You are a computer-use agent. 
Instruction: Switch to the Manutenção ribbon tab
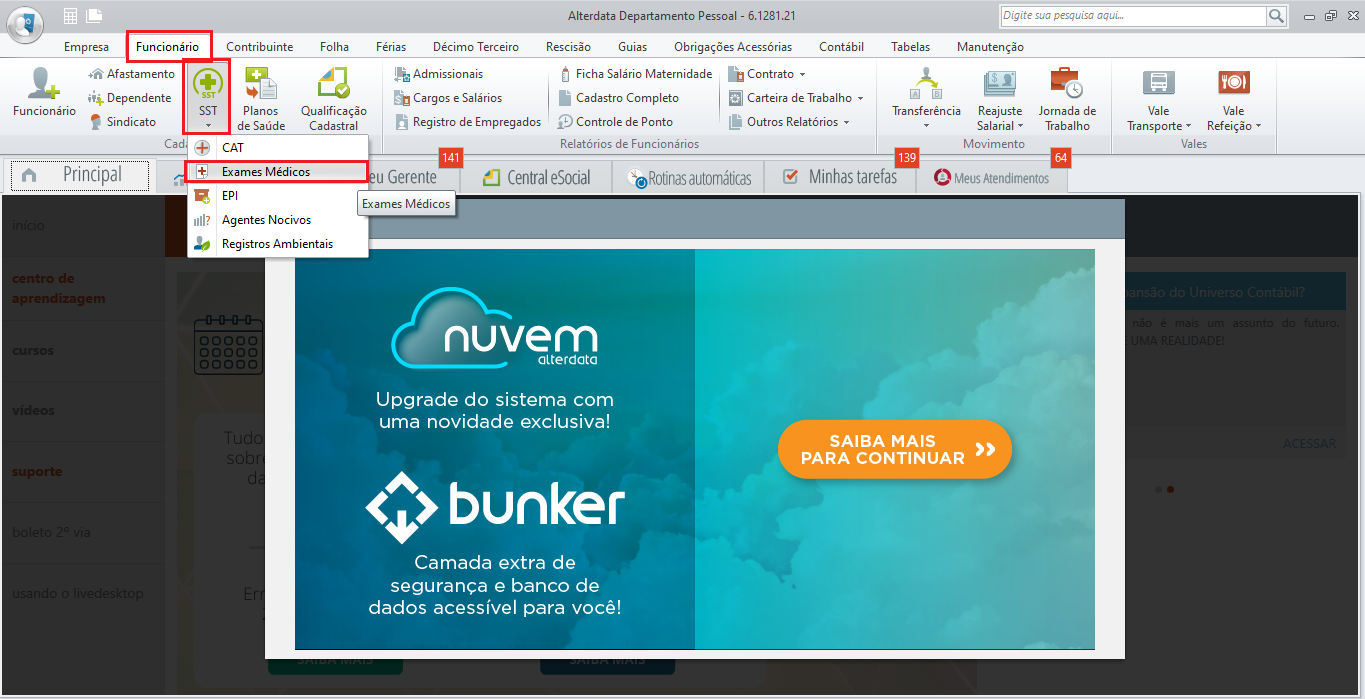click(x=990, y=47)
